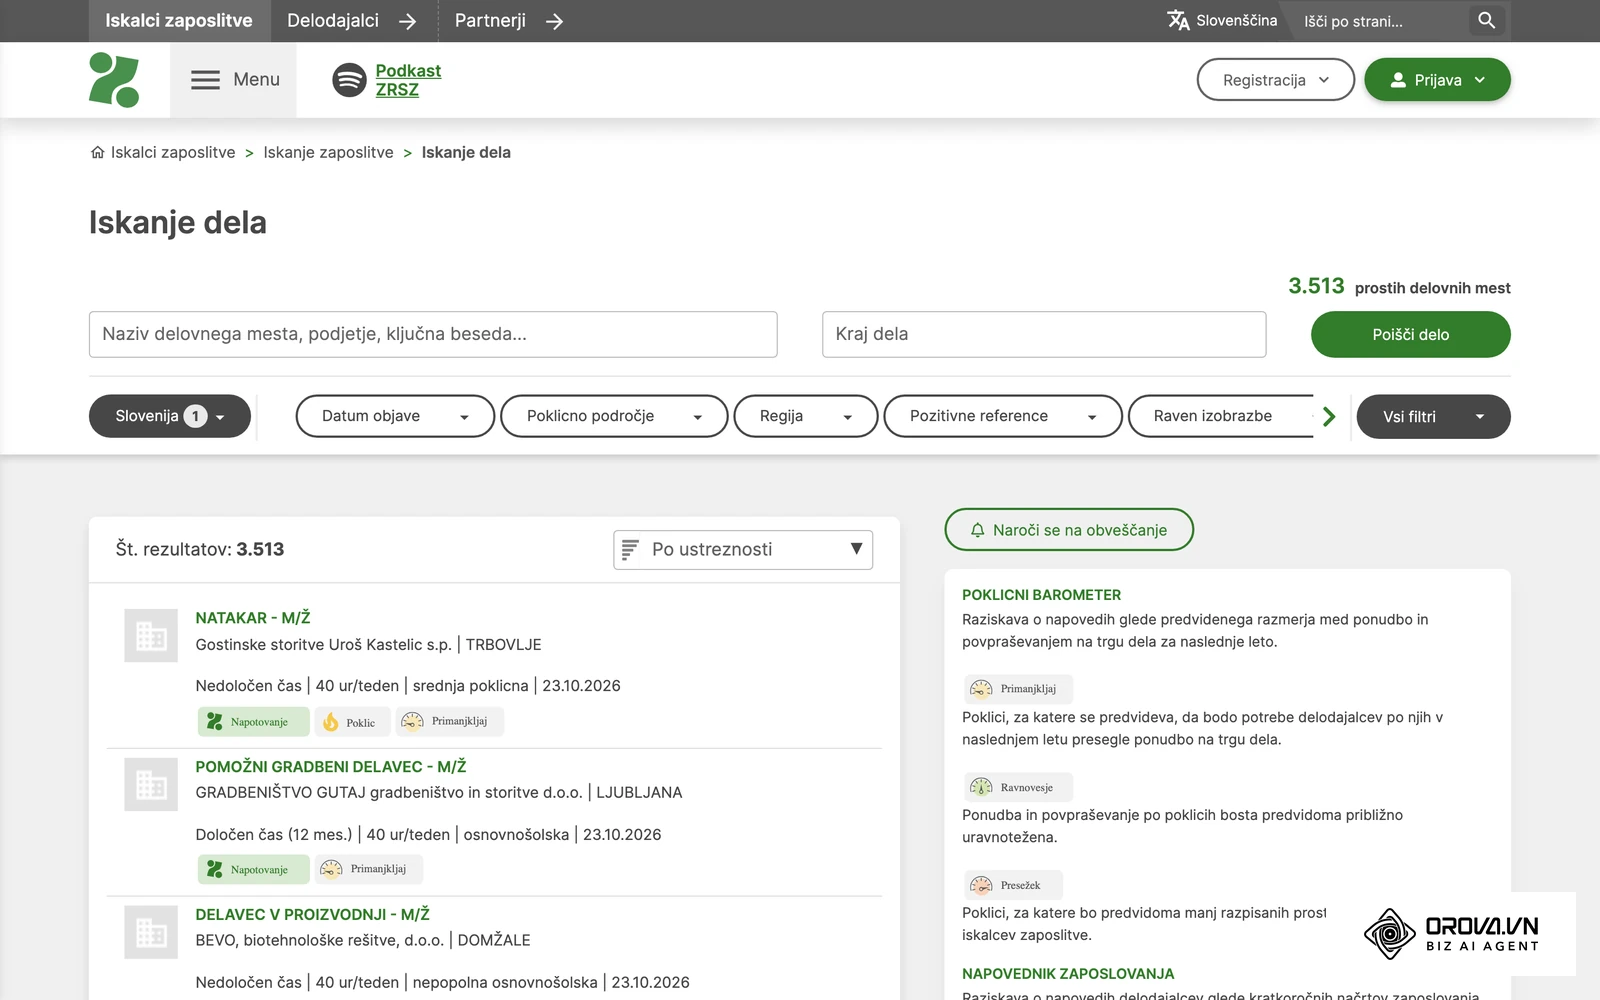
Task: Expand the Raven izobrazbe filter
Action: (x=1222, y=416)
